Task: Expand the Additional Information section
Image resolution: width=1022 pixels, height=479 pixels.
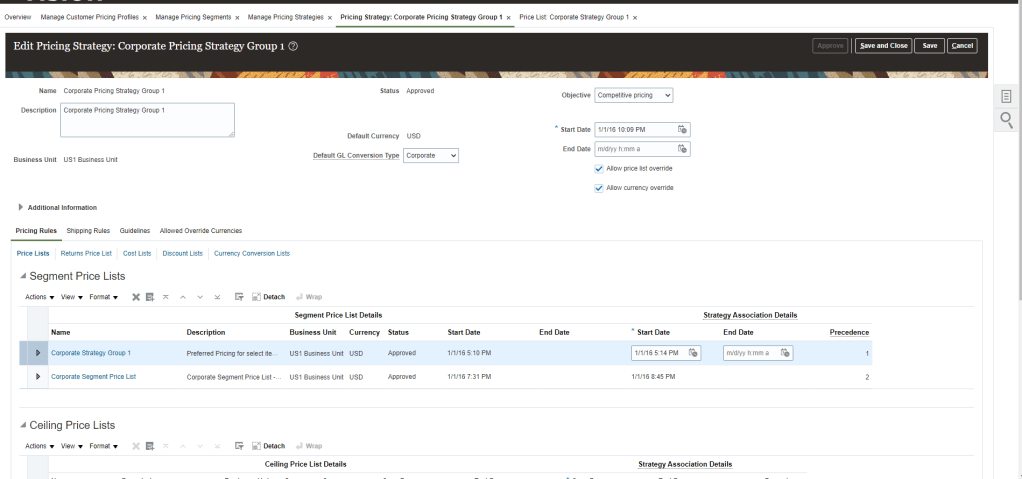Action: [21, 208]
